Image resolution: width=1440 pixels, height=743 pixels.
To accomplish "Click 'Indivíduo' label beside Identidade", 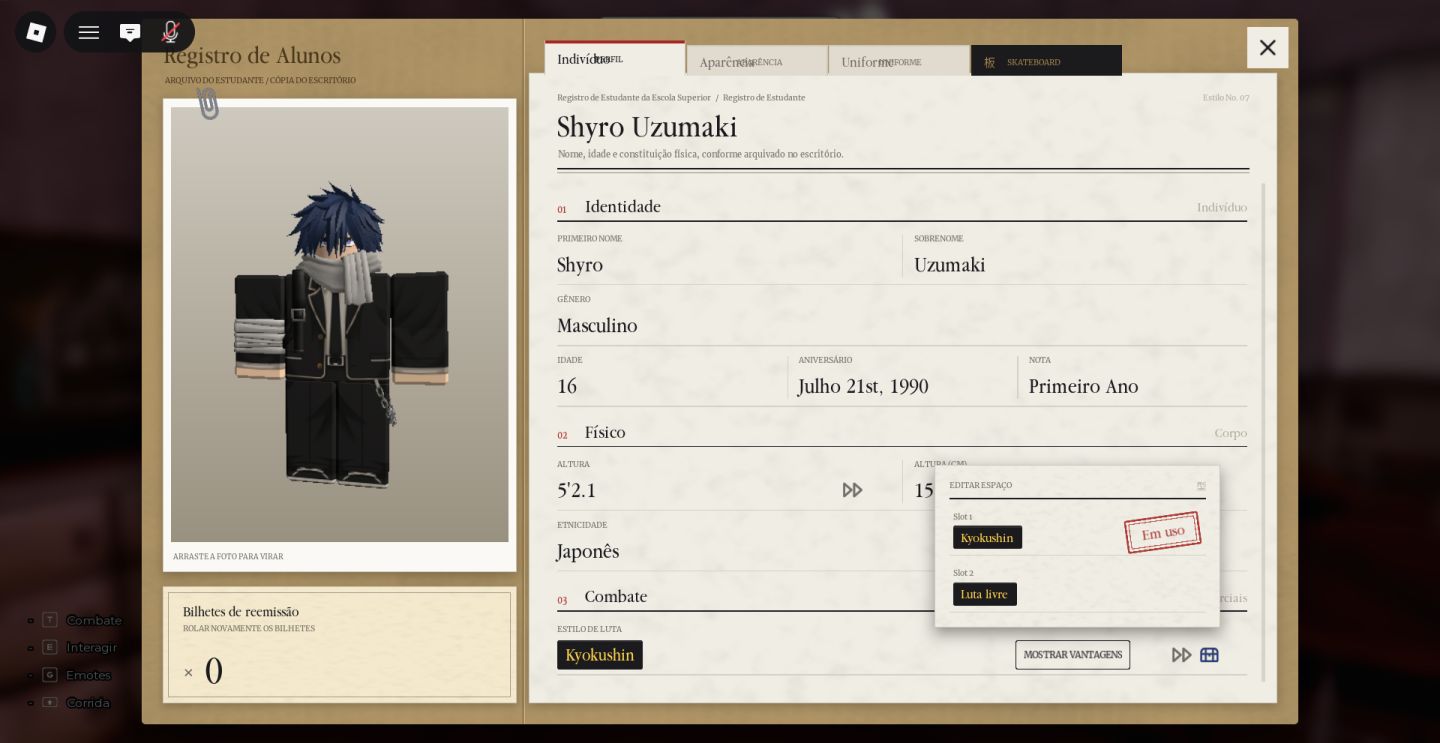I will coord(1222,208).
